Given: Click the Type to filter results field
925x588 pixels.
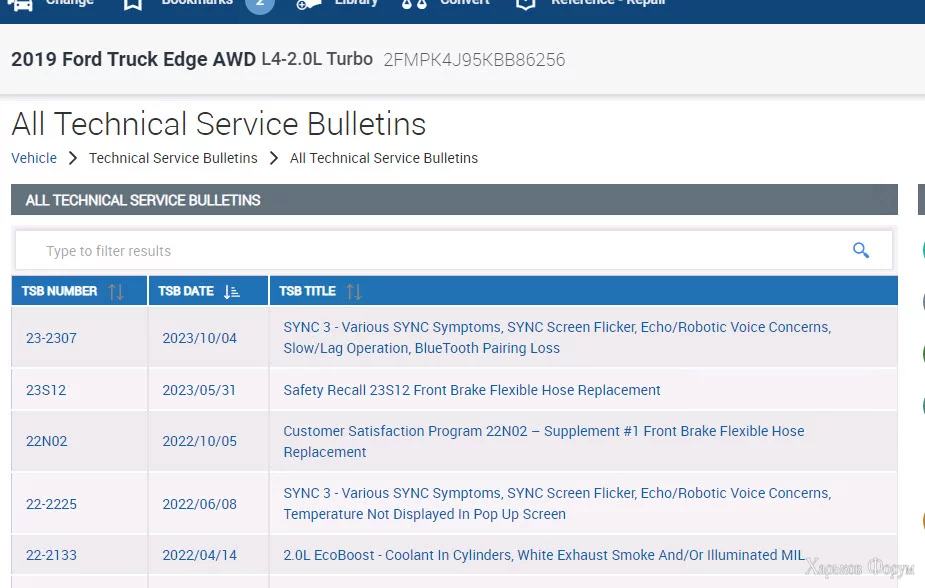Looking at the screenshot, I should (430, 251).
